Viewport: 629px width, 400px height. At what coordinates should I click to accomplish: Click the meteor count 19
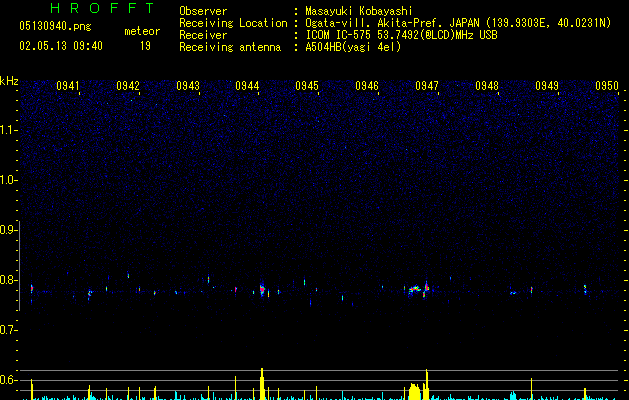[x=145, y=46]
